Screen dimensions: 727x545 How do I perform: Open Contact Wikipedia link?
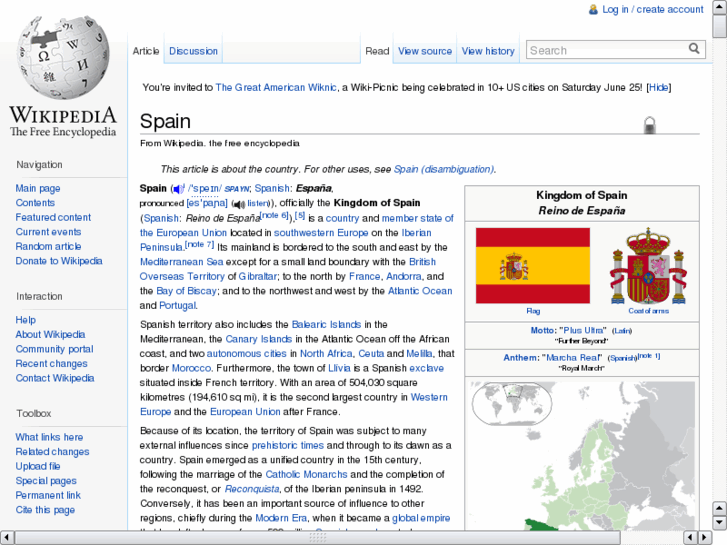coord(55,378)
